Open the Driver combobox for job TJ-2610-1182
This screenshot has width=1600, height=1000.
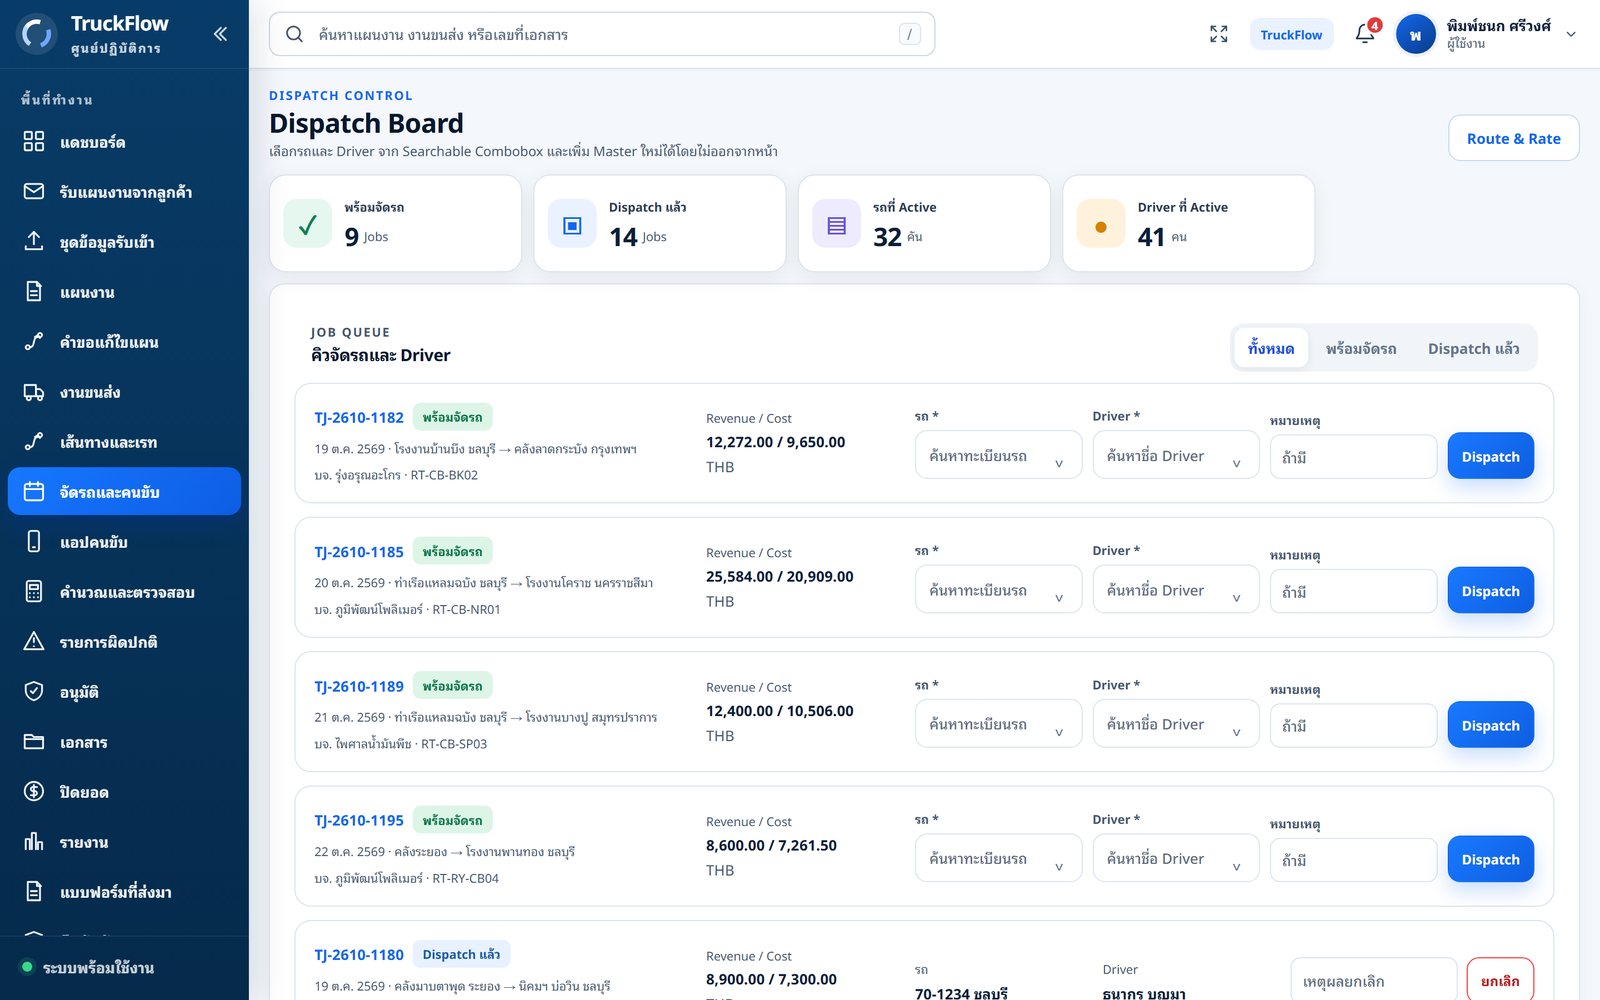tap(1176, 455)
